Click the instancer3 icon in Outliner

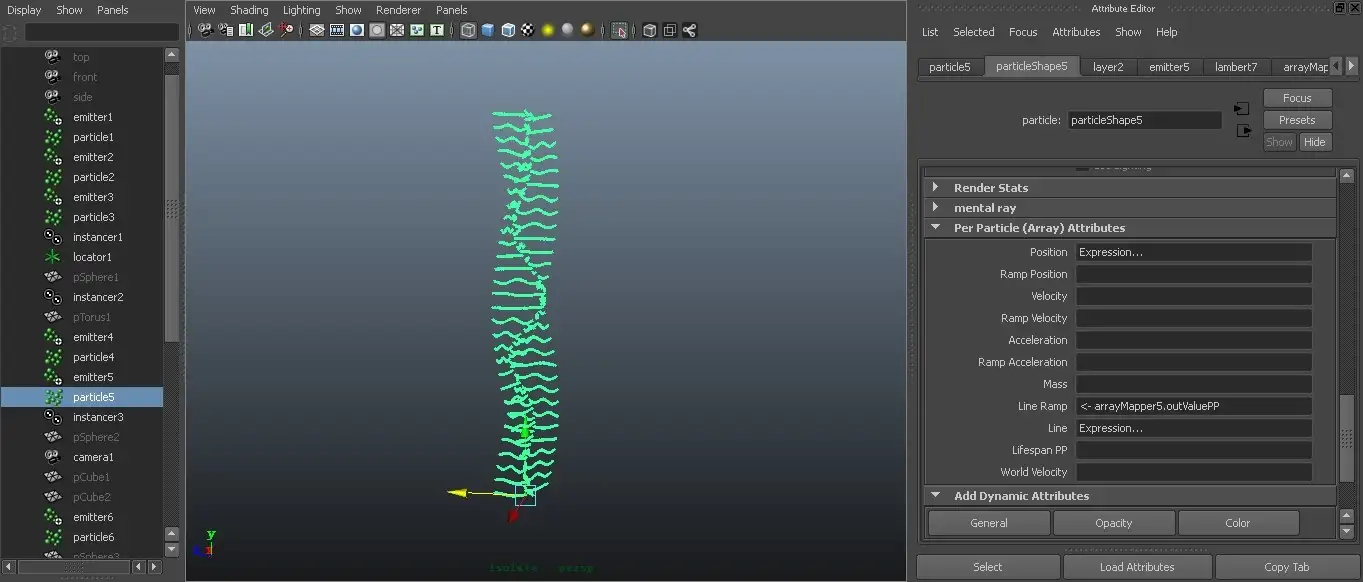pyautogui.click(x=53, y=417)
